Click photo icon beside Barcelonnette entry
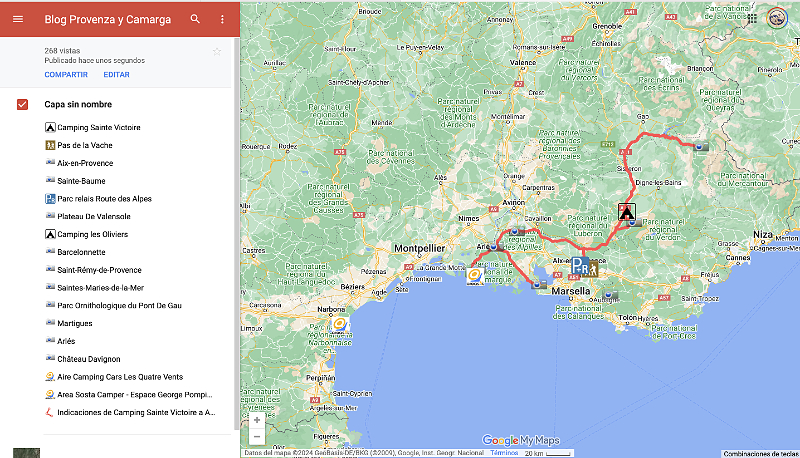The image size is (800, 458). [x=50, y=251]
